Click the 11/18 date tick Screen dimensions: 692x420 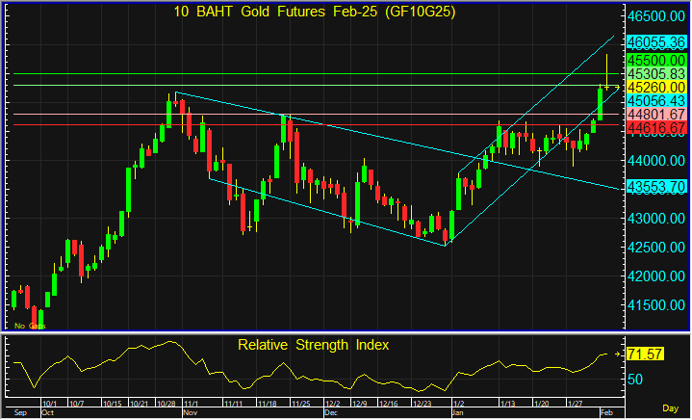(x=267, y=404)
